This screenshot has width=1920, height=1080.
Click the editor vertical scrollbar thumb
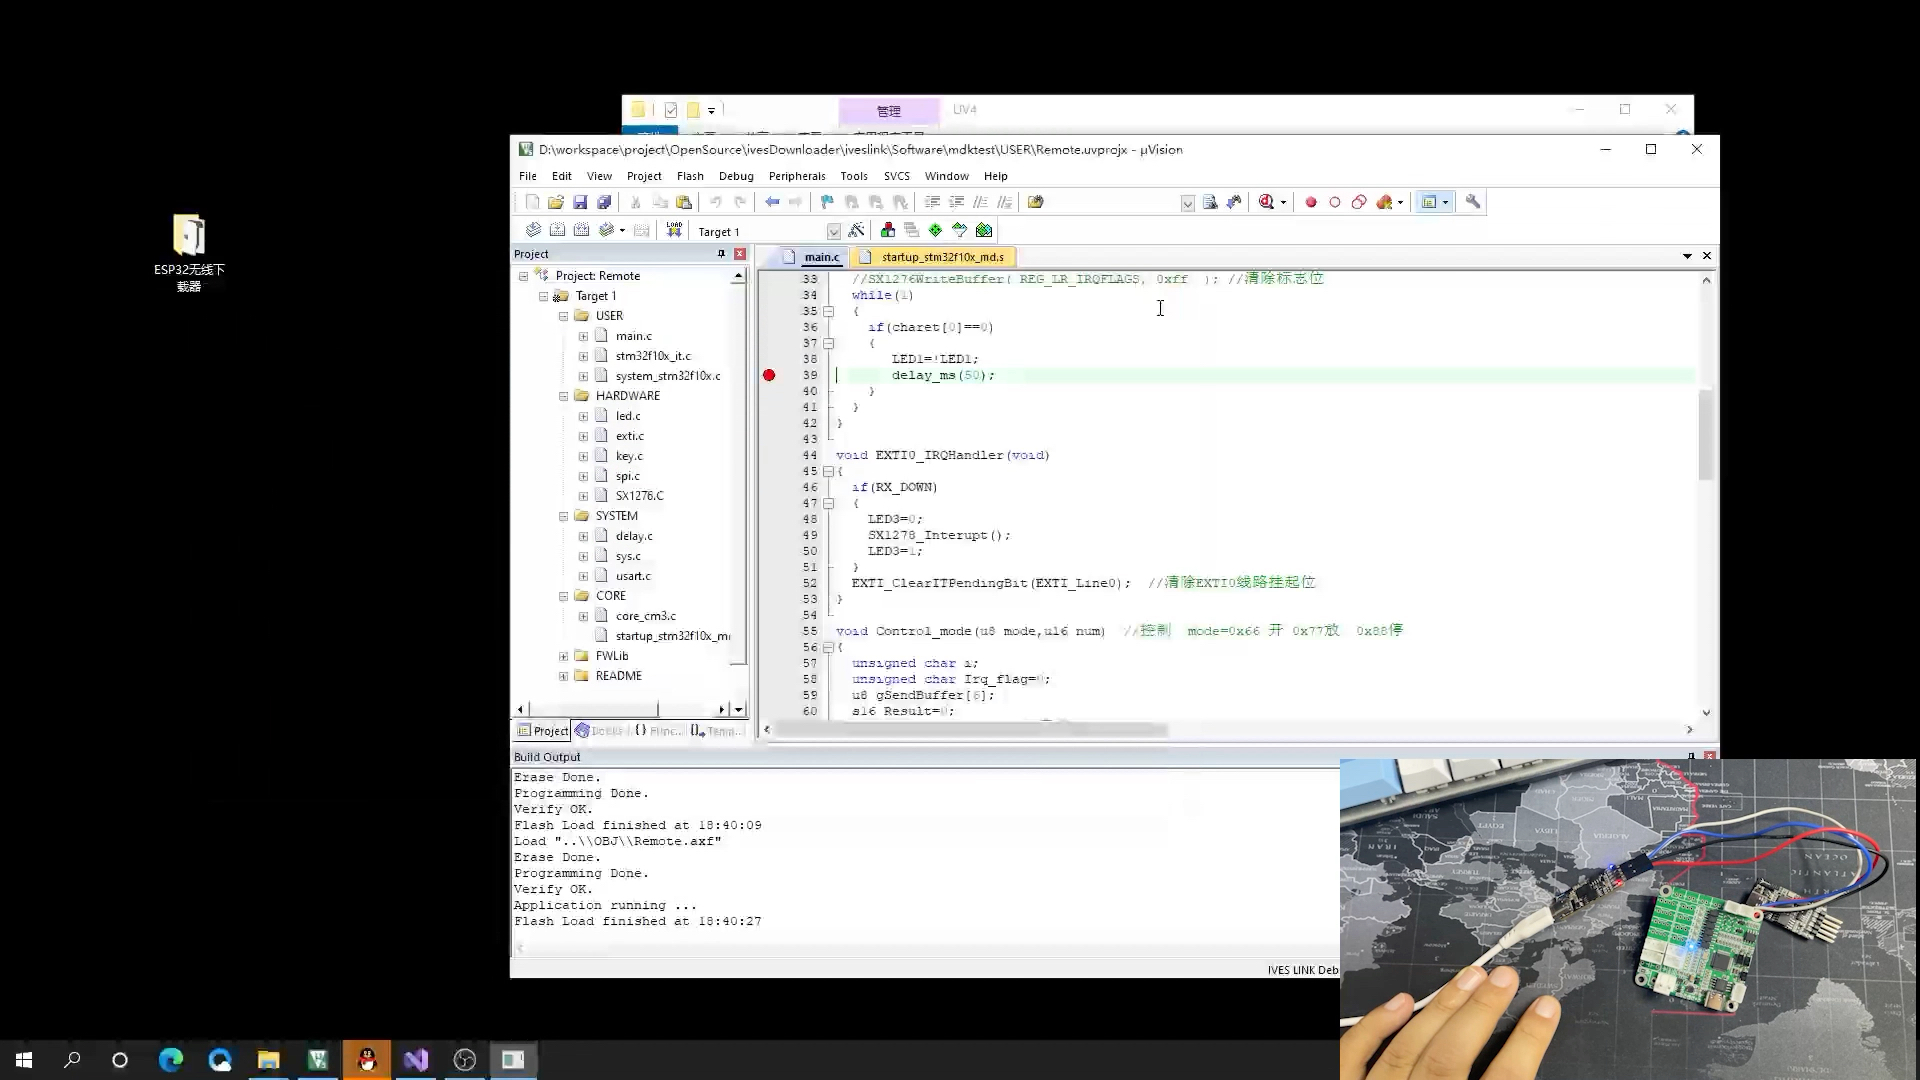click(1706, 435)
